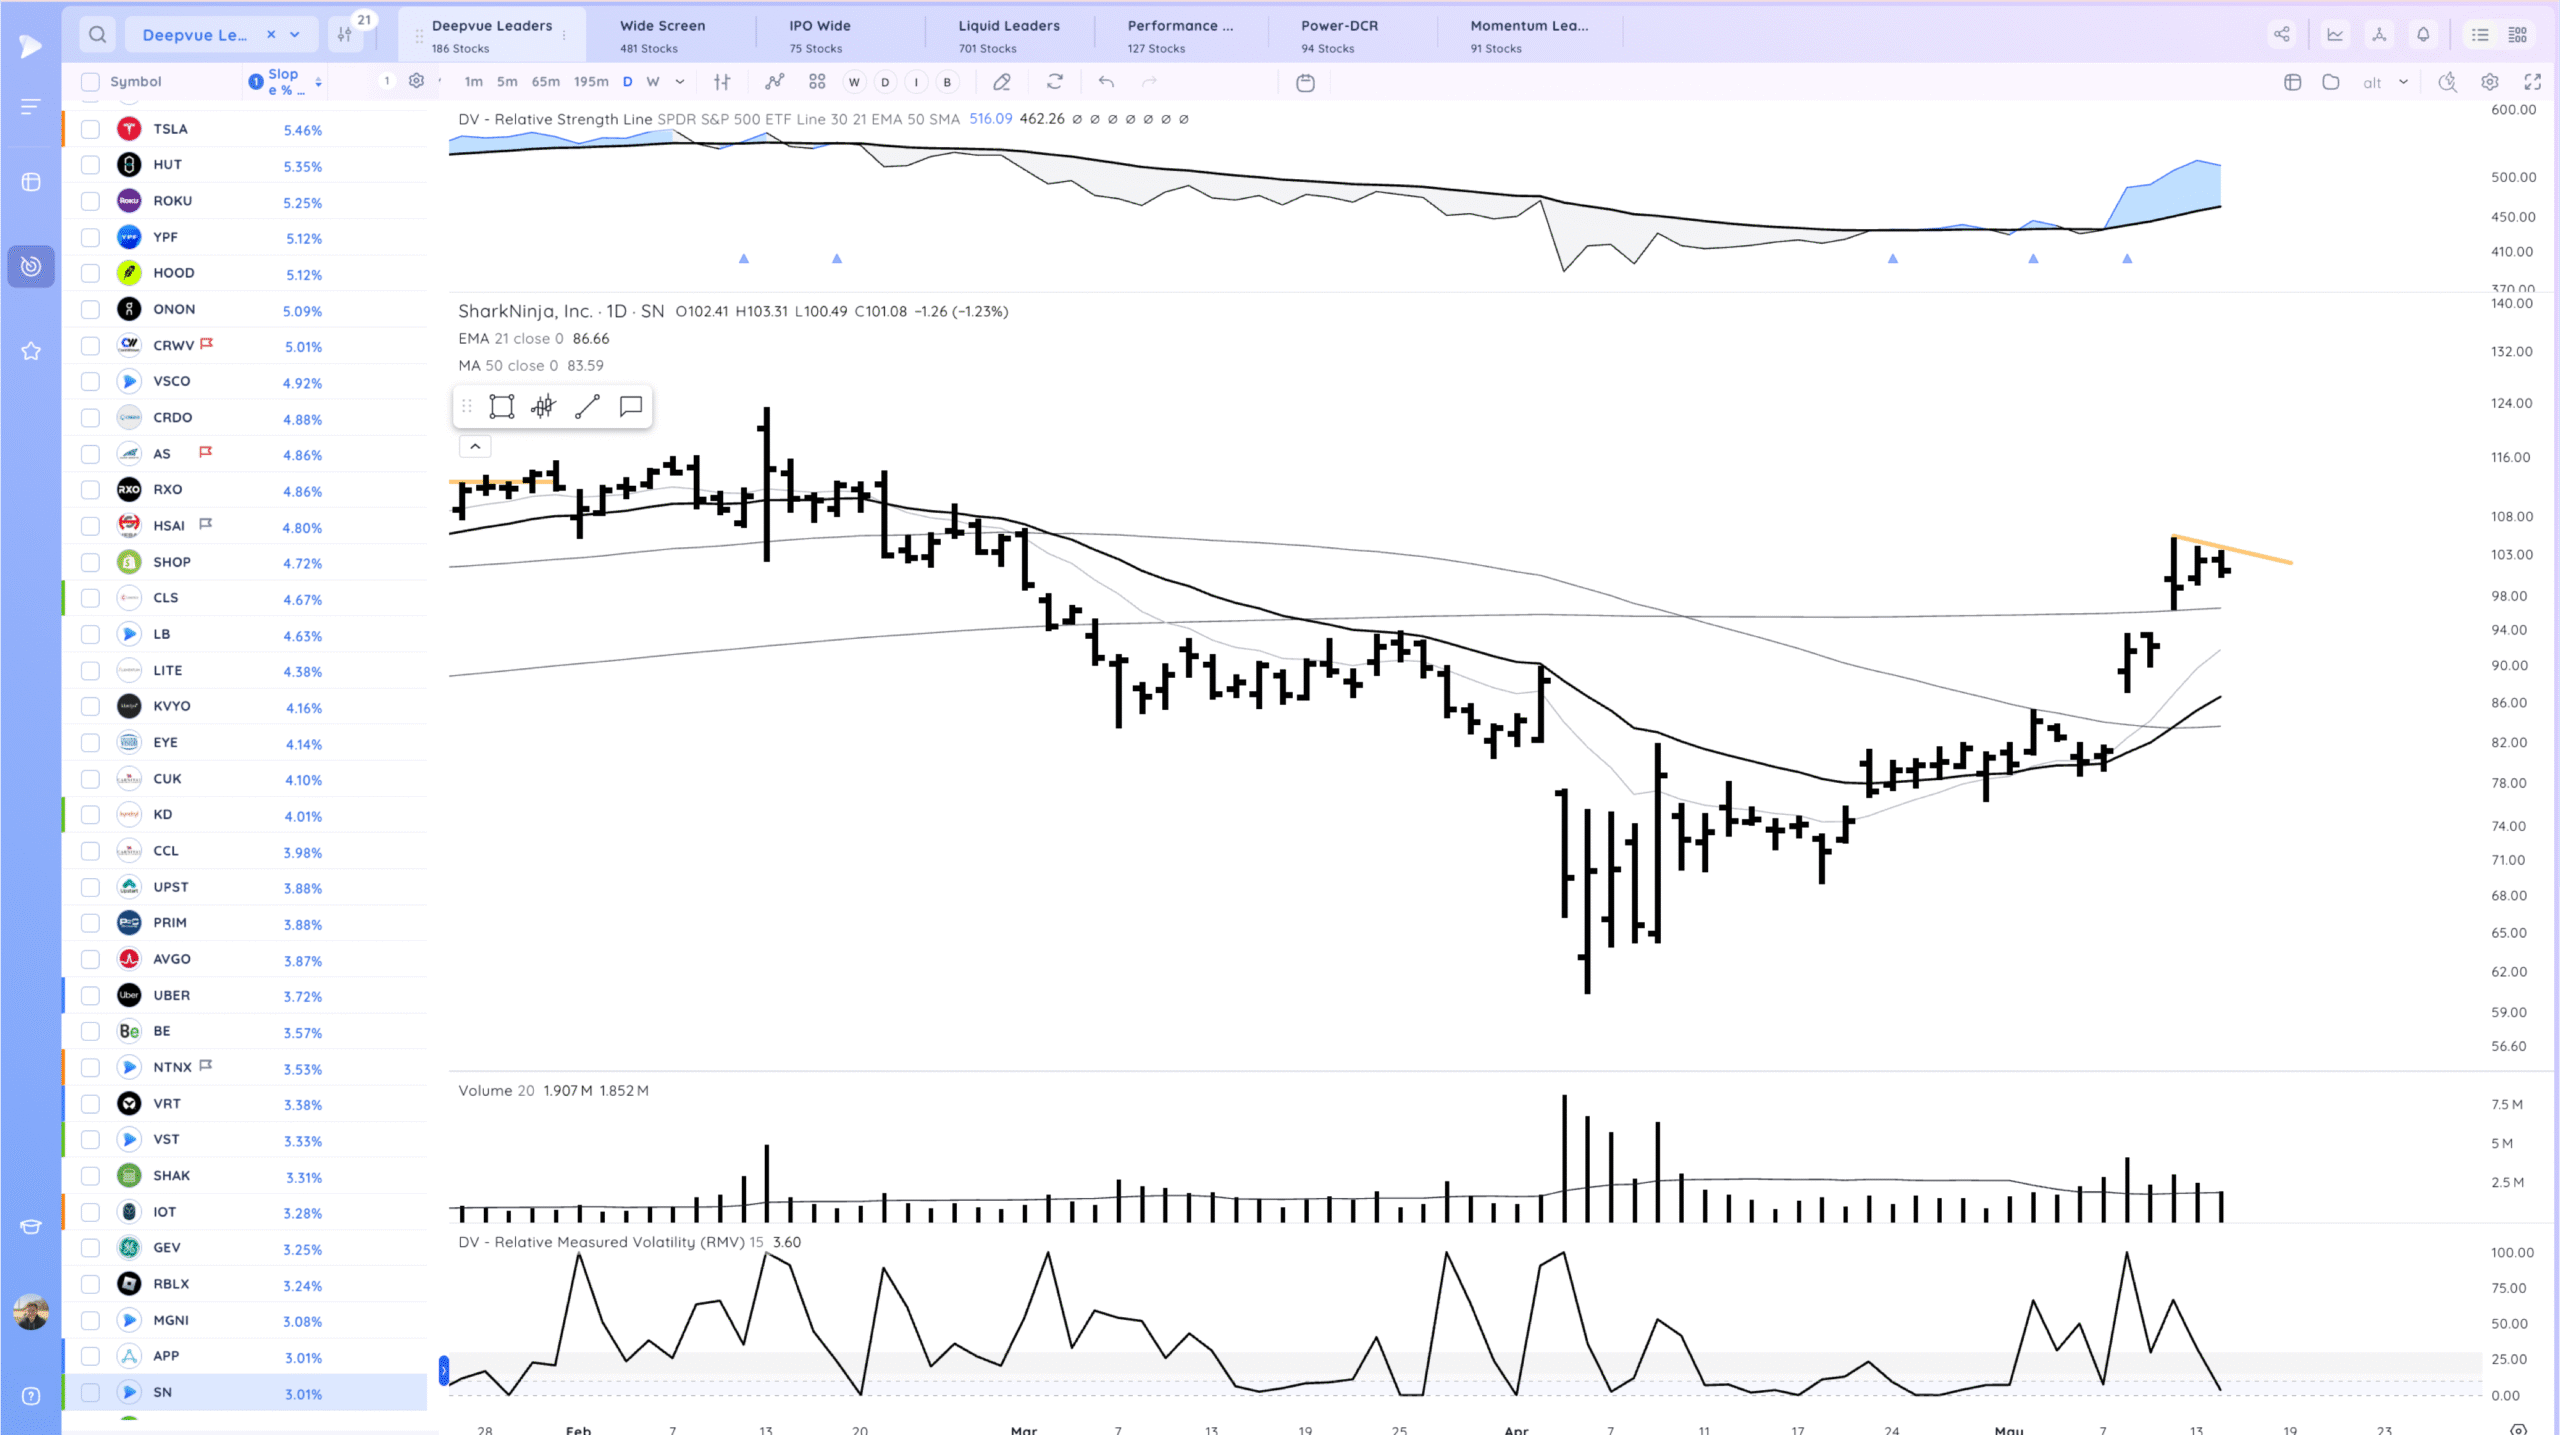The height and width of the screenshot is (1435, 2560).
Task: Open the favorites star in sidebar
Action: [x=31, y=351]
